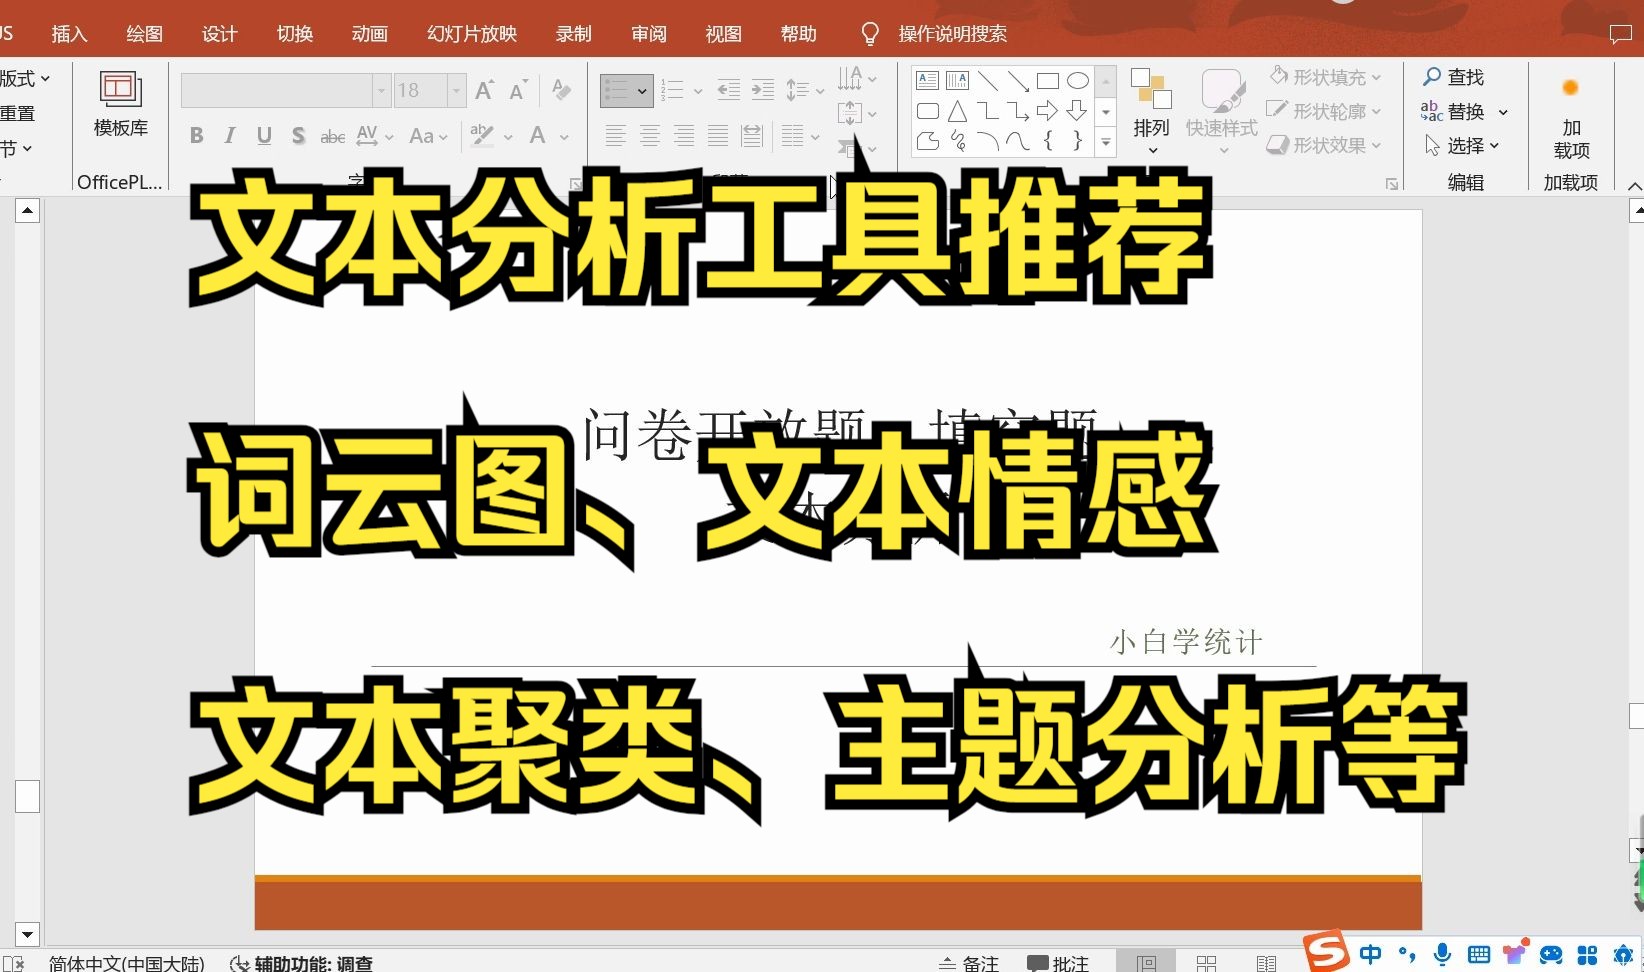The width and height of the screenshot is (1644, 972).
Task: Open the 批注 comments button
Action: 1058,963
